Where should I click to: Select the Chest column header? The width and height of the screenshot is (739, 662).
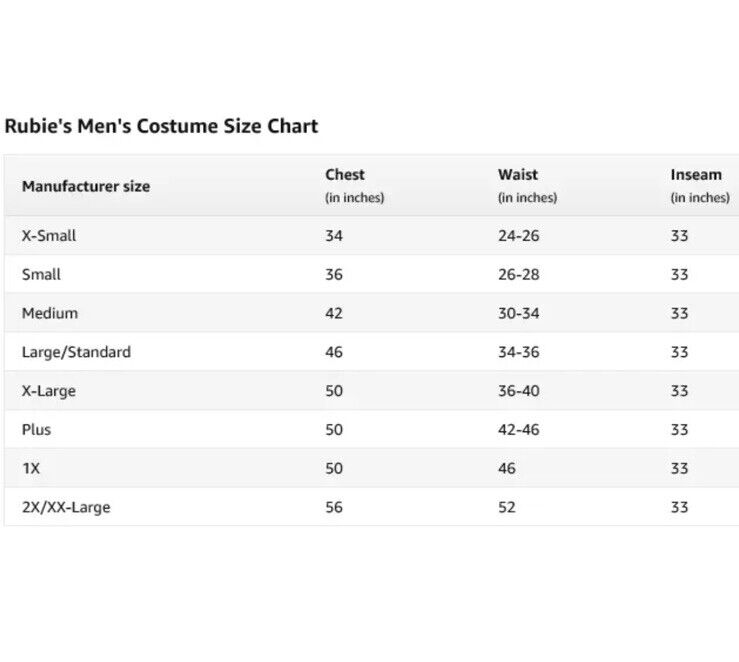pos(345,175)
